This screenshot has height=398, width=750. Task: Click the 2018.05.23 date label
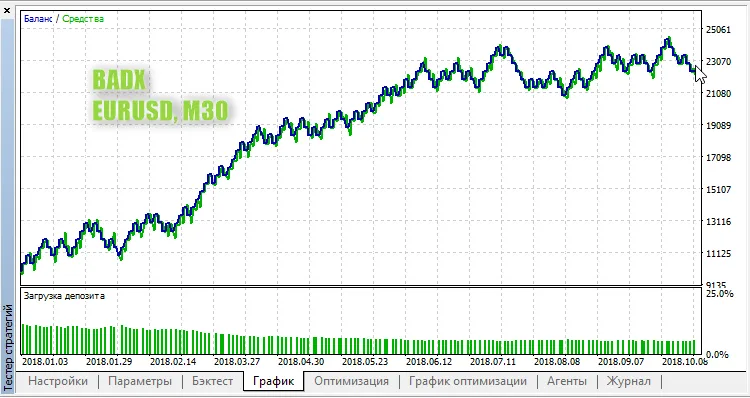tap(365, 362)
